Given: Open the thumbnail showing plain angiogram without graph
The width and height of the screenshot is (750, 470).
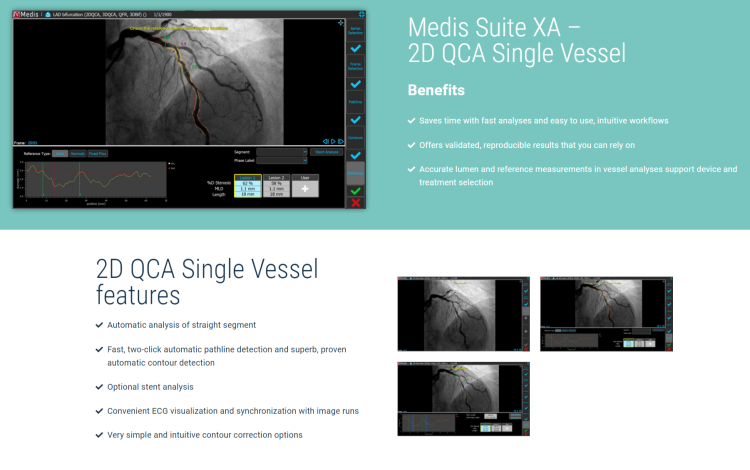Looking at the screenshot, I should [463, 314].
